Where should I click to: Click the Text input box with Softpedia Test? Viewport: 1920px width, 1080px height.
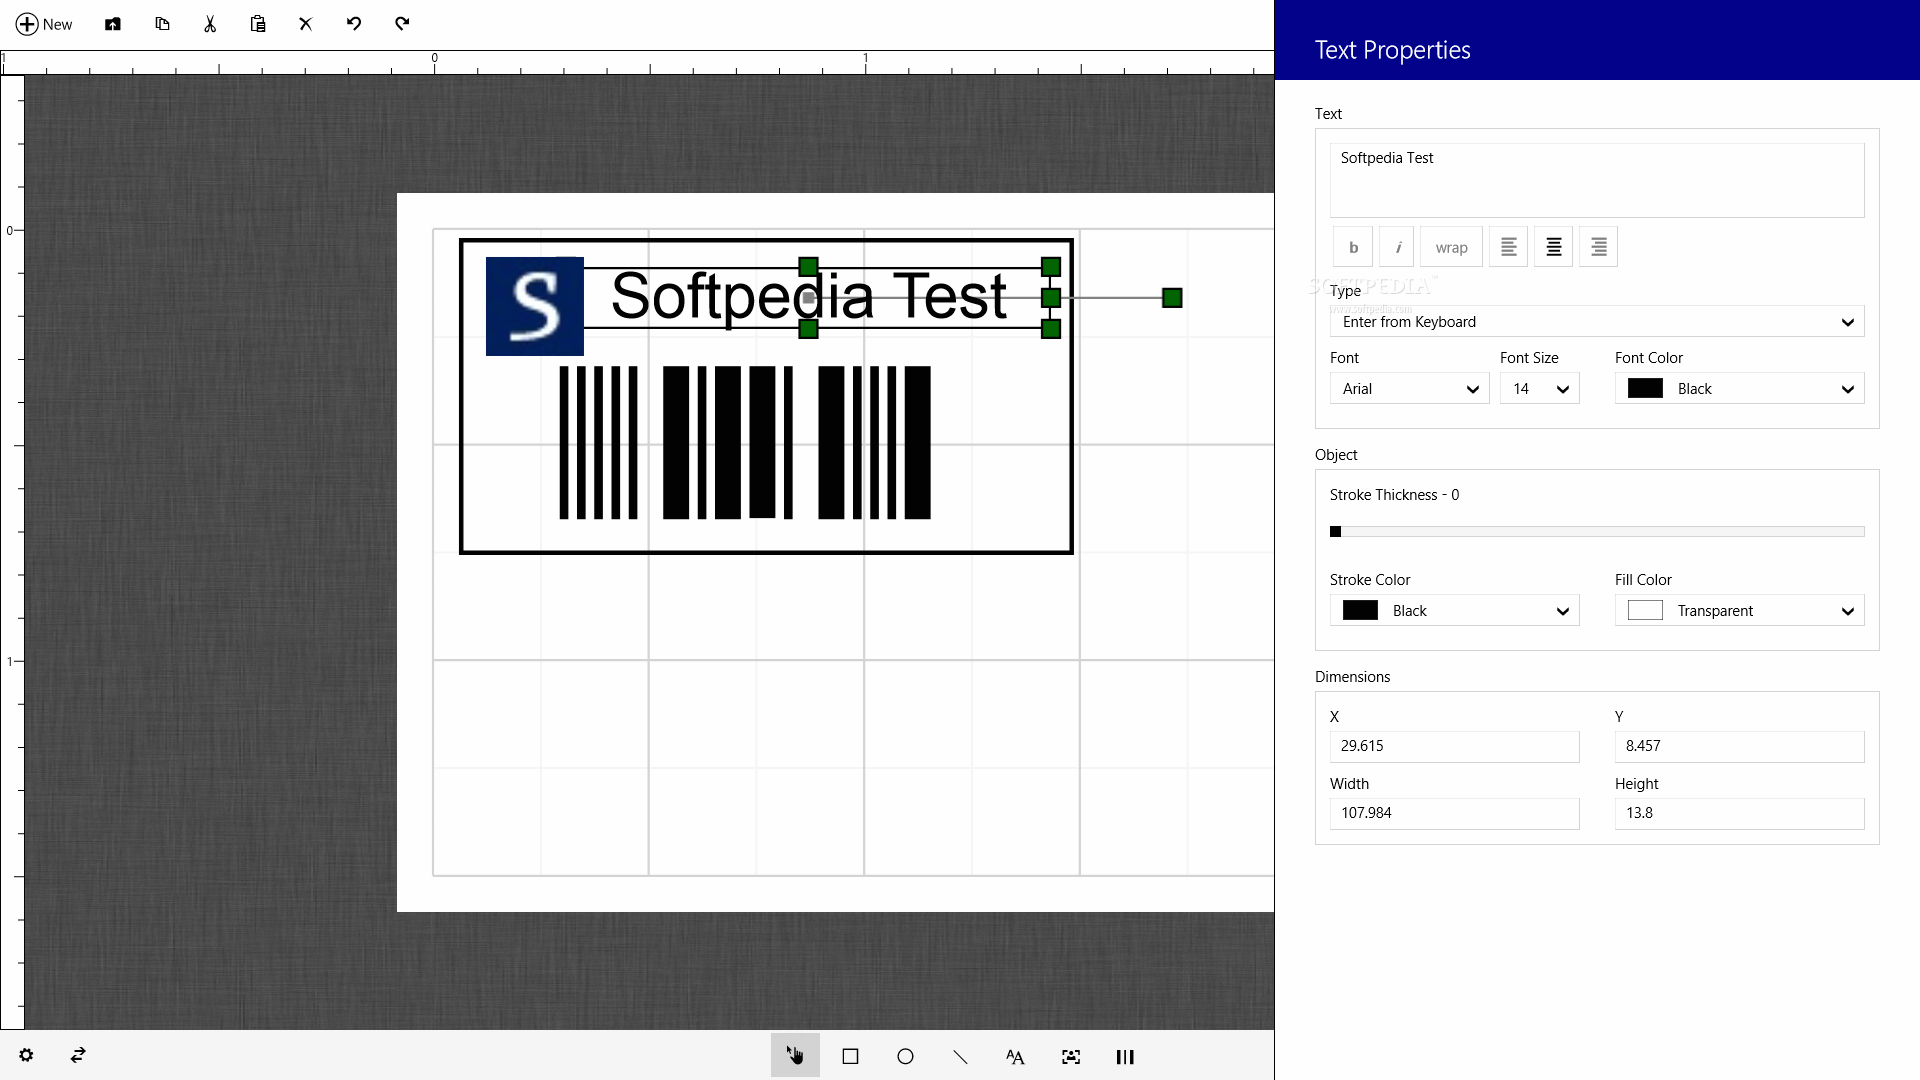[1597, 180]
